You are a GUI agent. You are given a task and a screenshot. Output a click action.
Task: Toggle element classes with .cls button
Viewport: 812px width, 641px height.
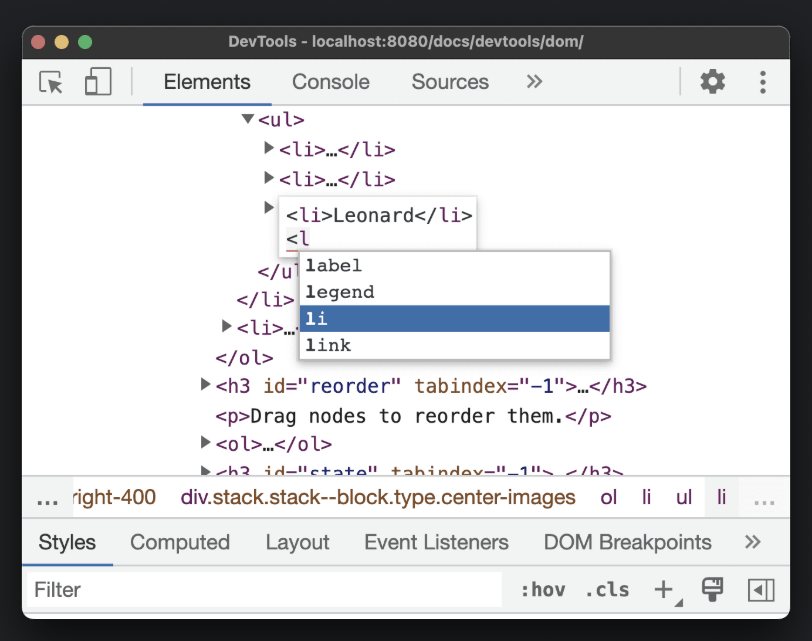[607, 590]
